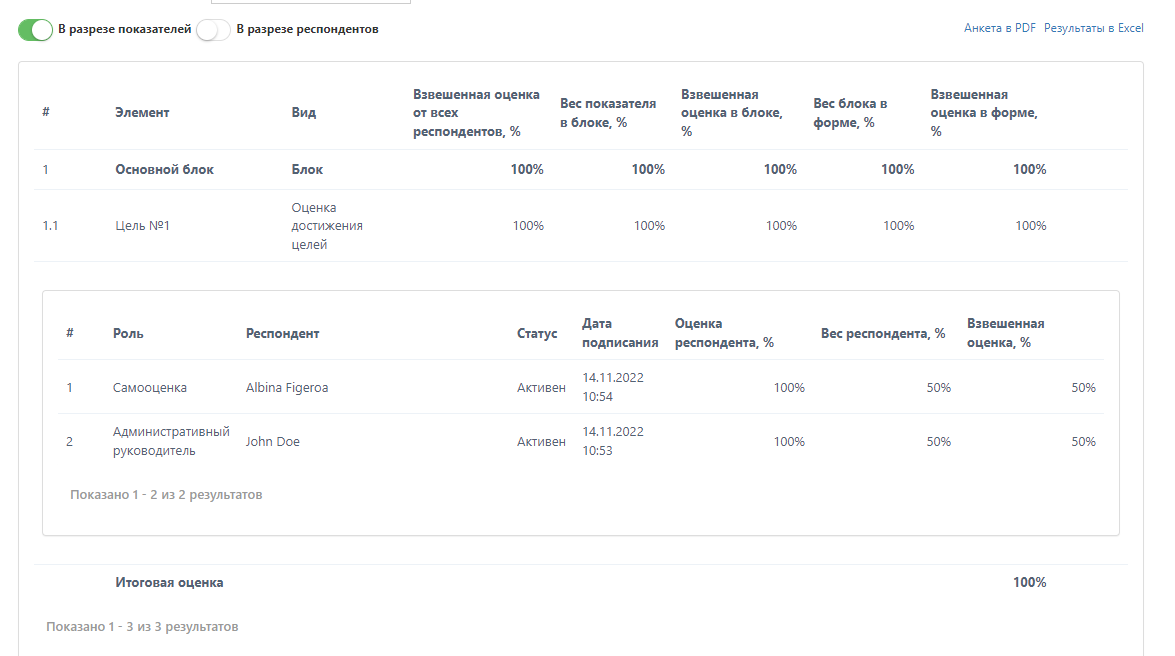The height and width of the screenshot is (656, 1175).
Task: Select respondent Albina Figeroa
Action: 286,388
